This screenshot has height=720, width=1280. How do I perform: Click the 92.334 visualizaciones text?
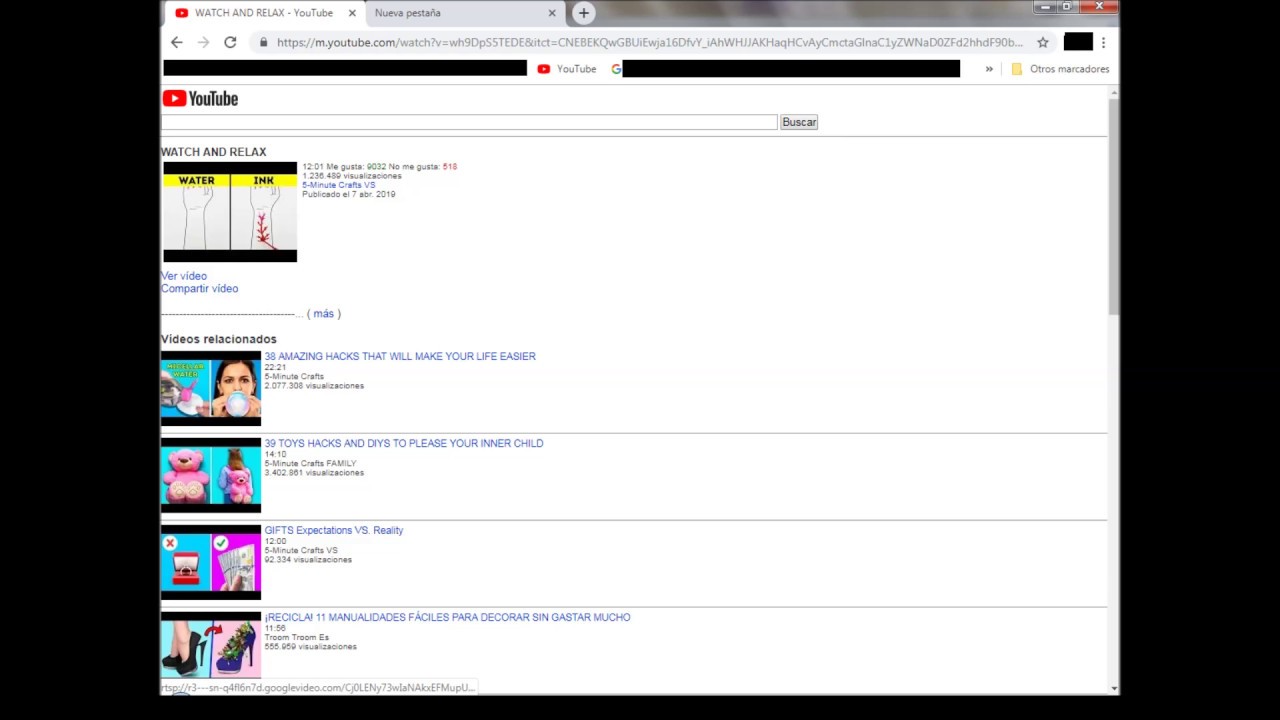pos(308,559)
